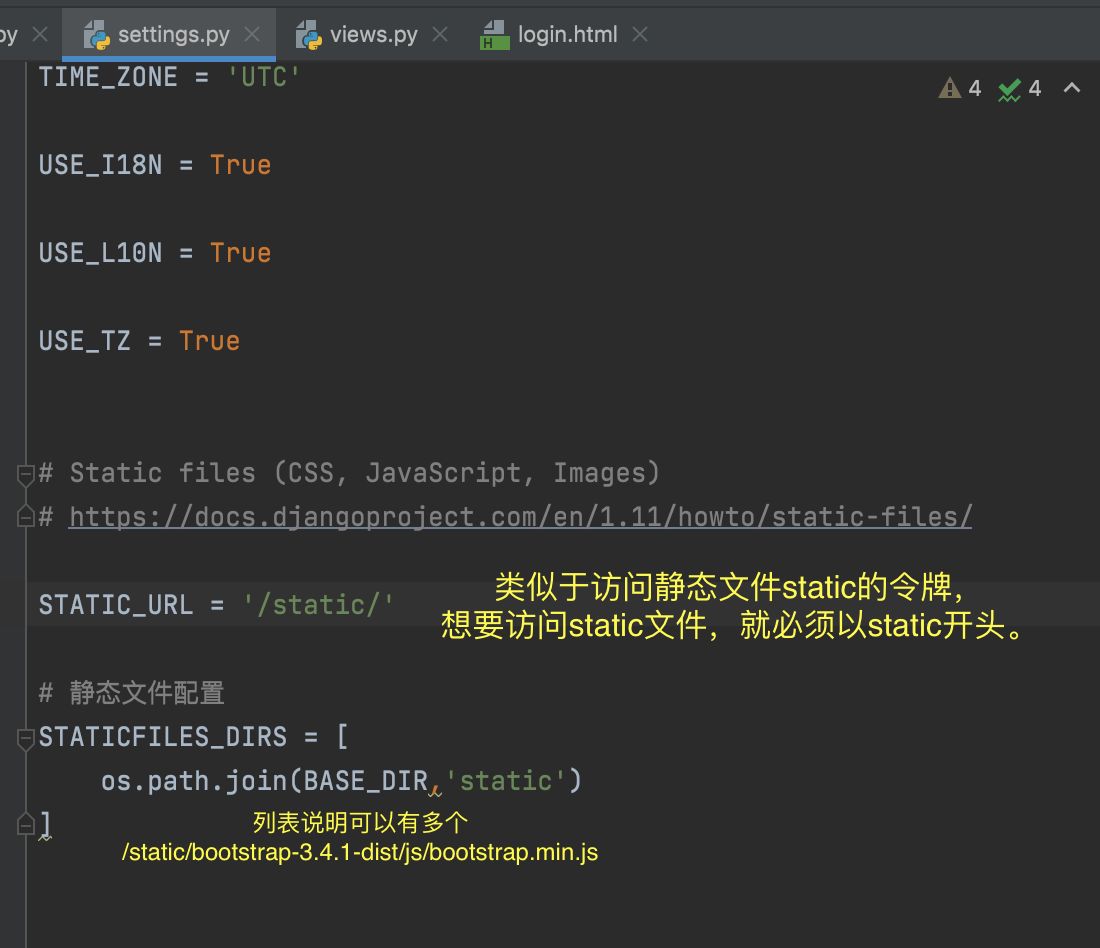1100x948 pixels.
Task: Click the 'static' string argument
Action: click(505, 781)
